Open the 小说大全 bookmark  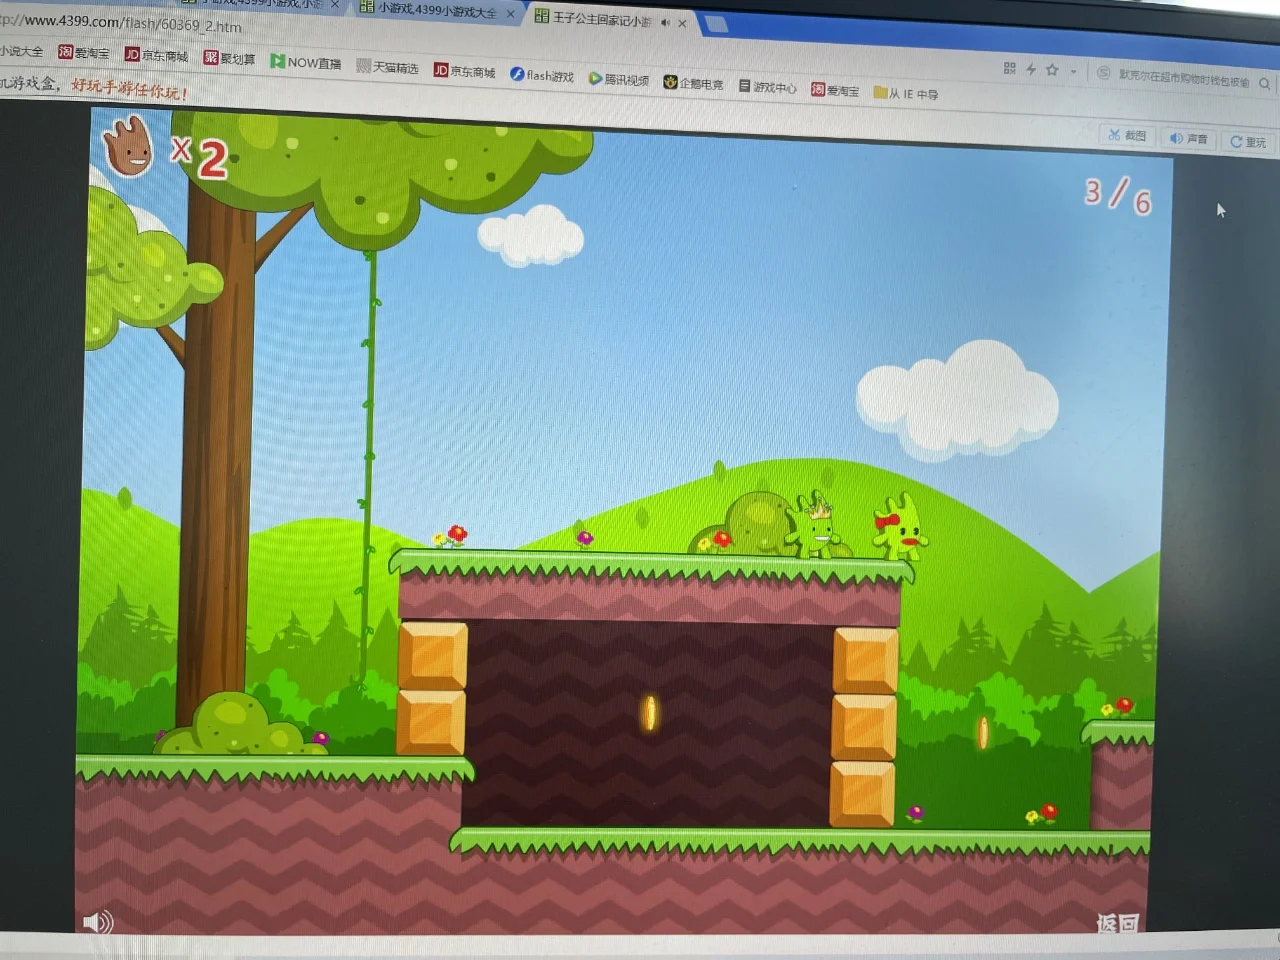pos(21,50)
